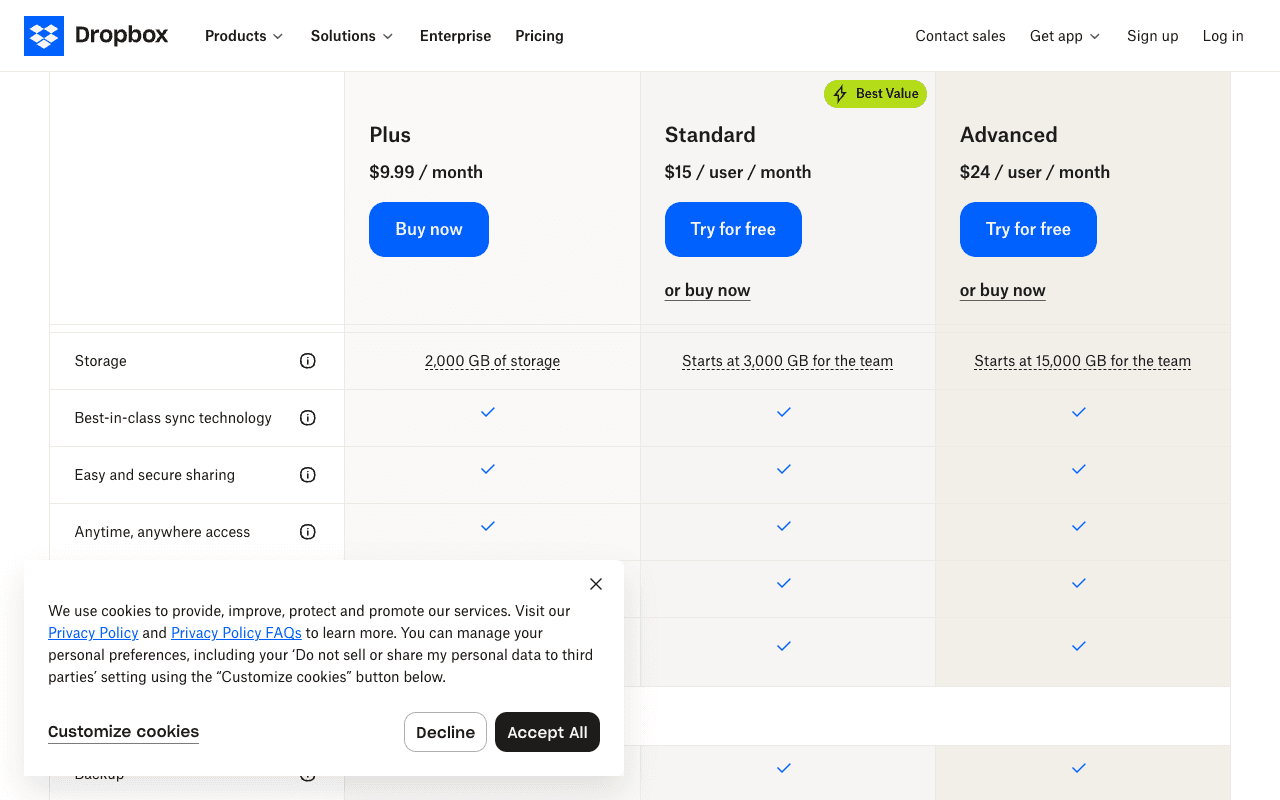The image size is (1280, 800).
Task: Click the Advanced plan heading
Action: [x=1009, y=135]
